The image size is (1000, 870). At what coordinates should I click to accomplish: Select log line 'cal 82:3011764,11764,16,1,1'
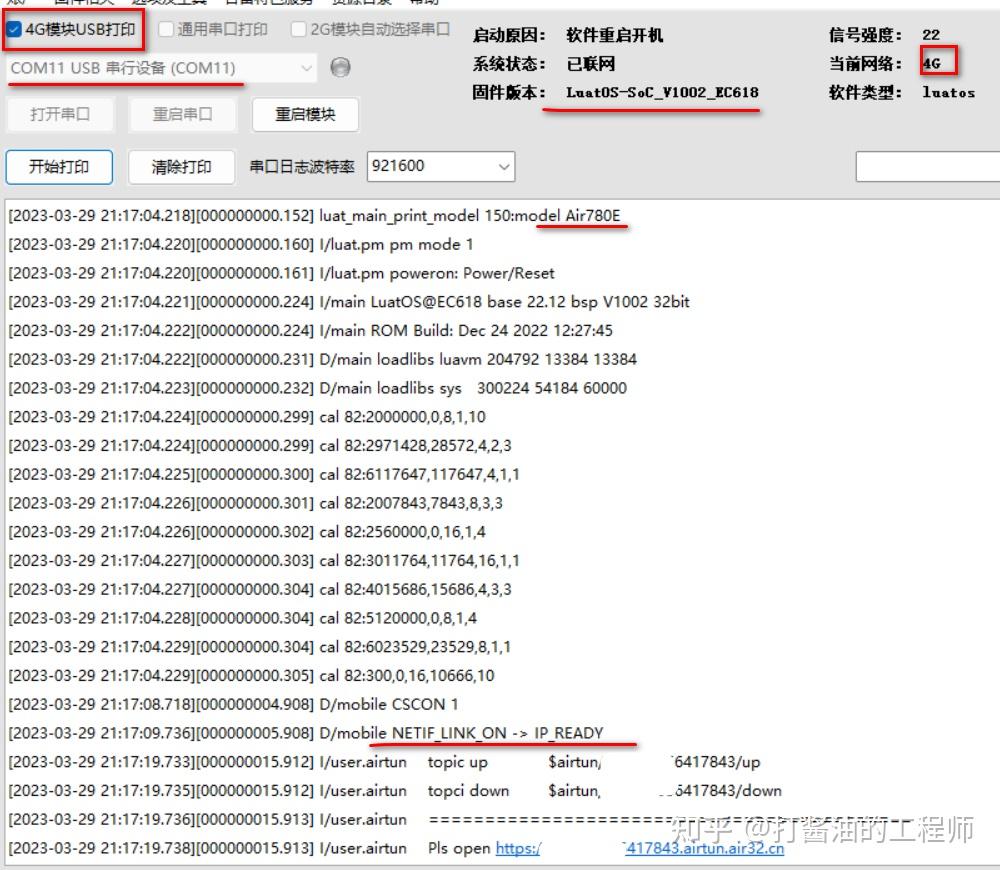(x=264, y=560)
